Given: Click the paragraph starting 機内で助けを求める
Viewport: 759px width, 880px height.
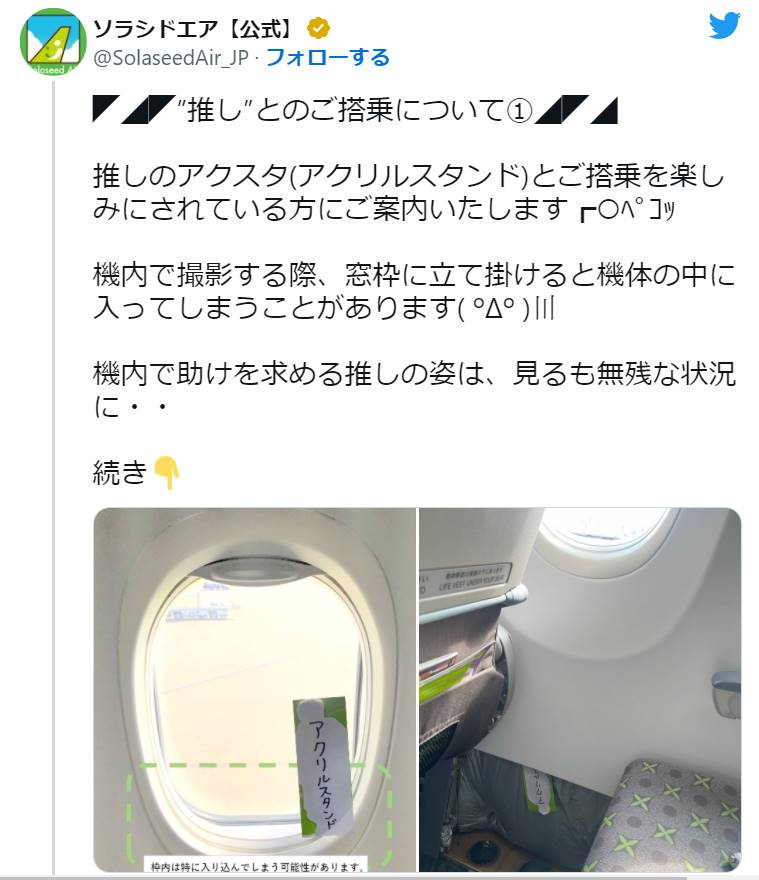Looking at the screenshot, I should pyautogui.click(x=414, y=389).
